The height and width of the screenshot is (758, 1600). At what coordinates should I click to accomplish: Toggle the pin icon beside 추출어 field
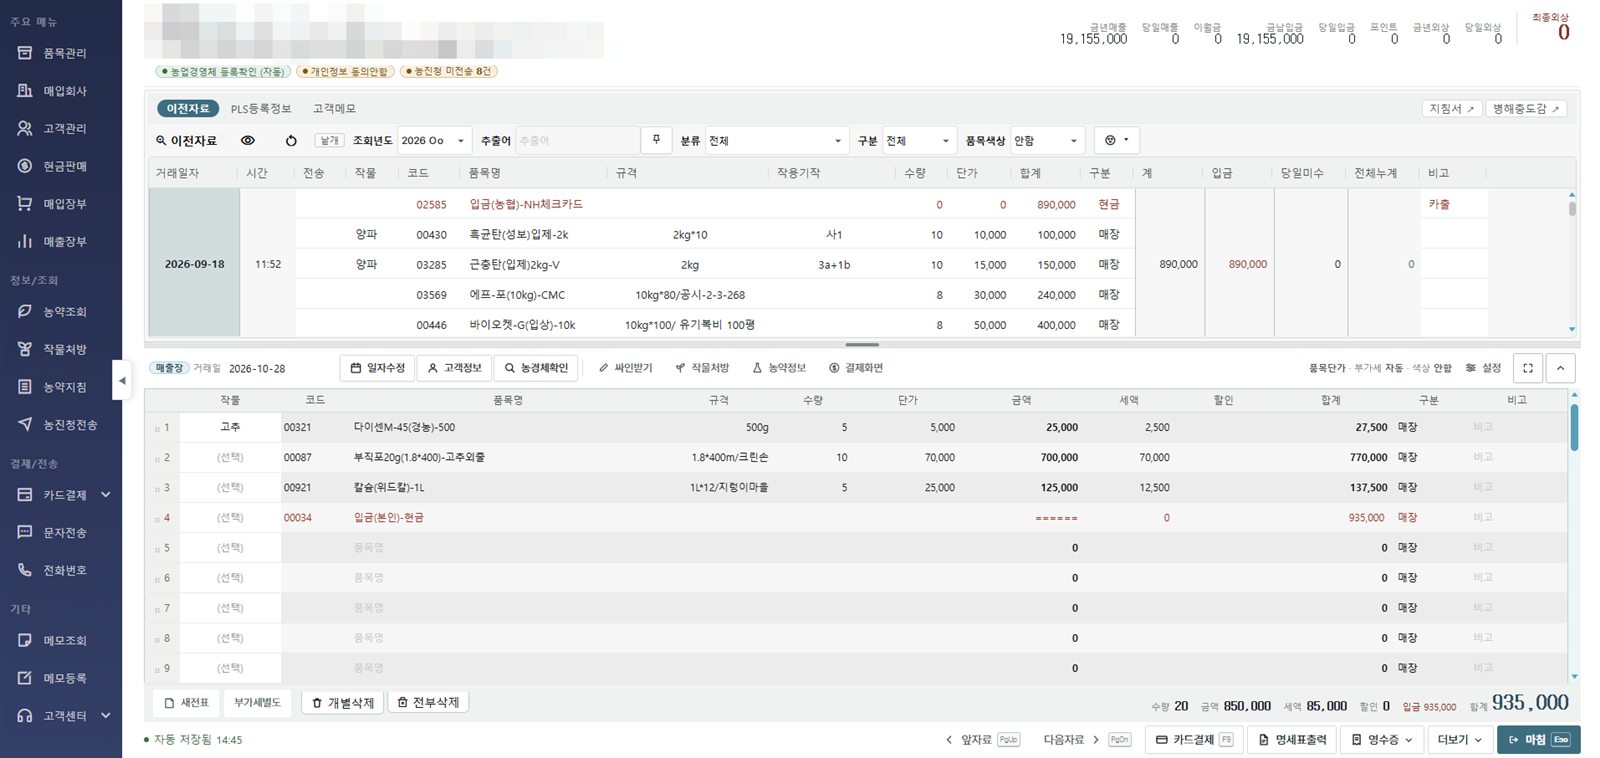[656, 140]
